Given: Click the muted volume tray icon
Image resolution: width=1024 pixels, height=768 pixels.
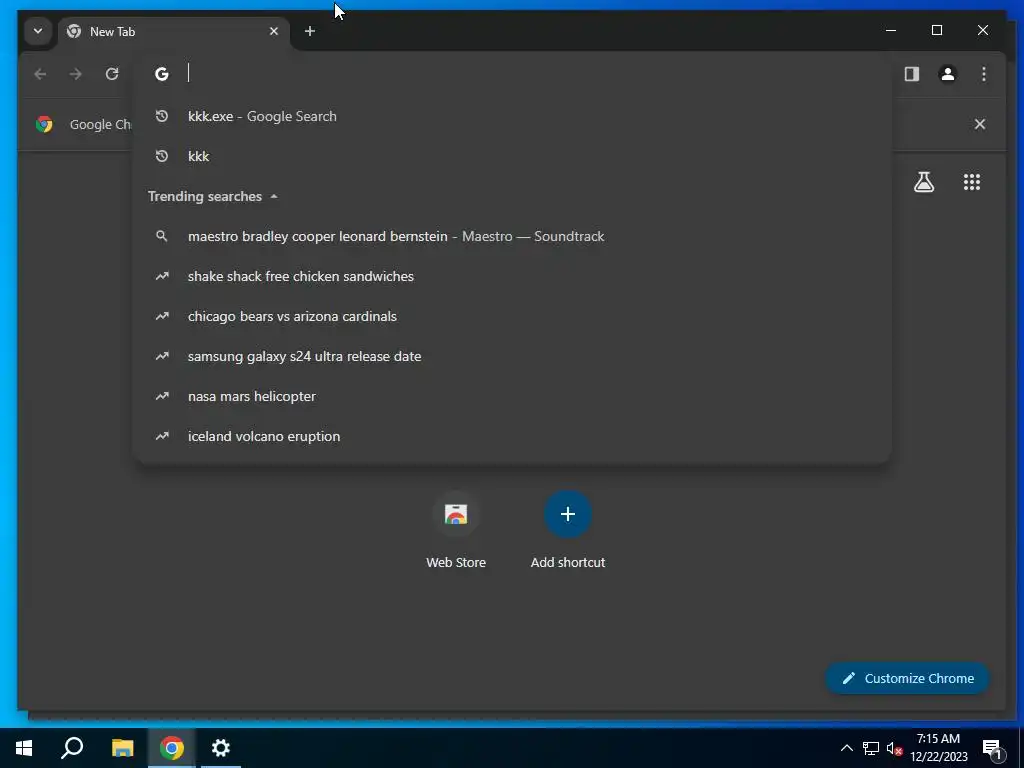Looking at the screenshot, I should tap(895, 748).
